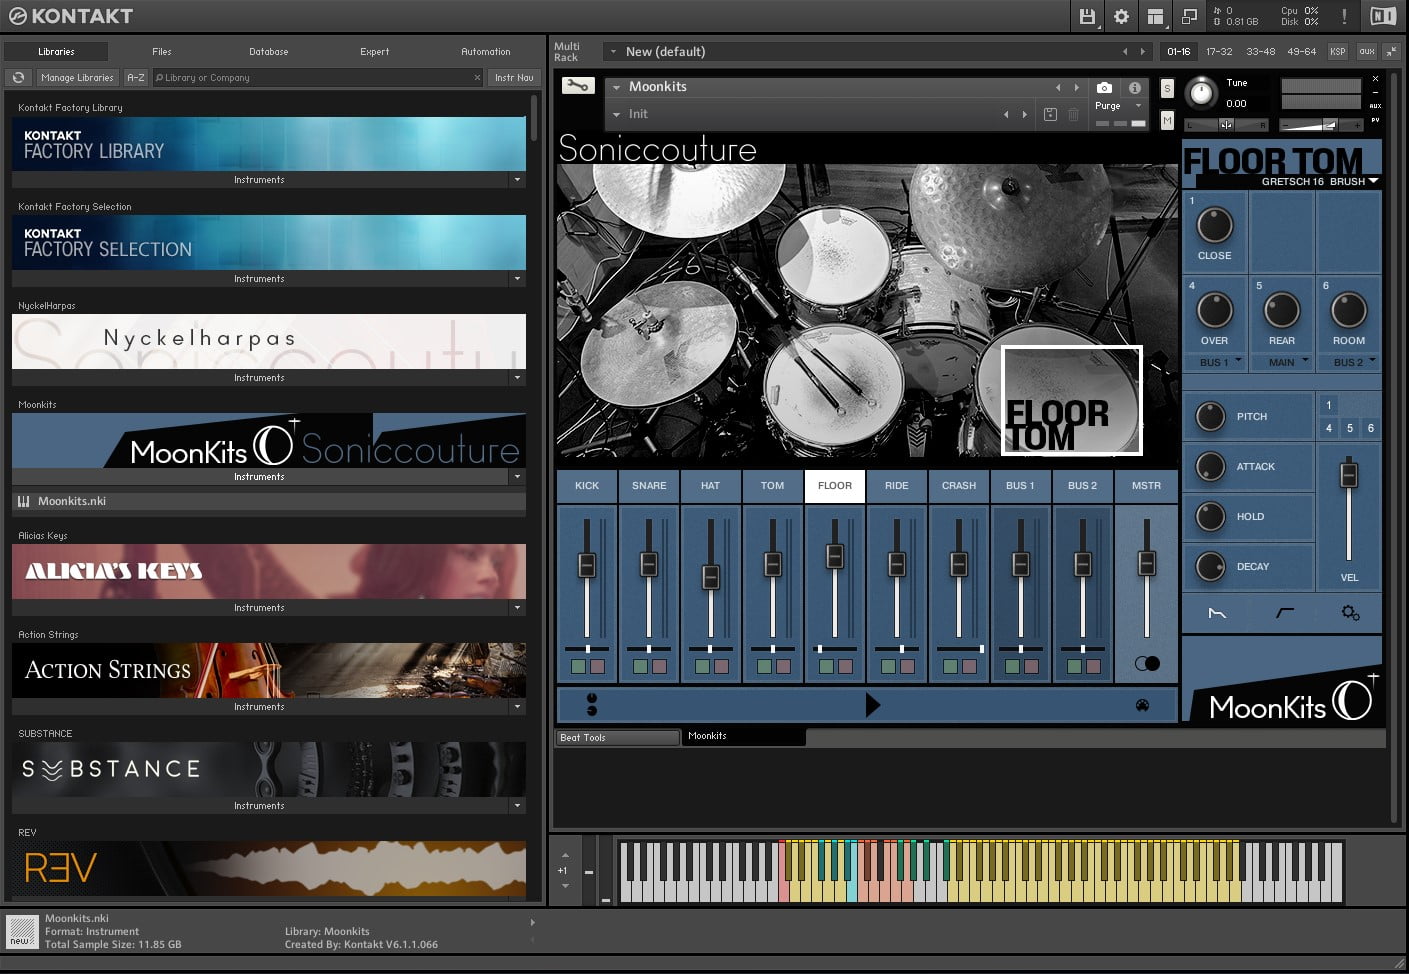Toggle green button under FLOOR channel
The image size is (1409, 974).
tap(826, 666)
